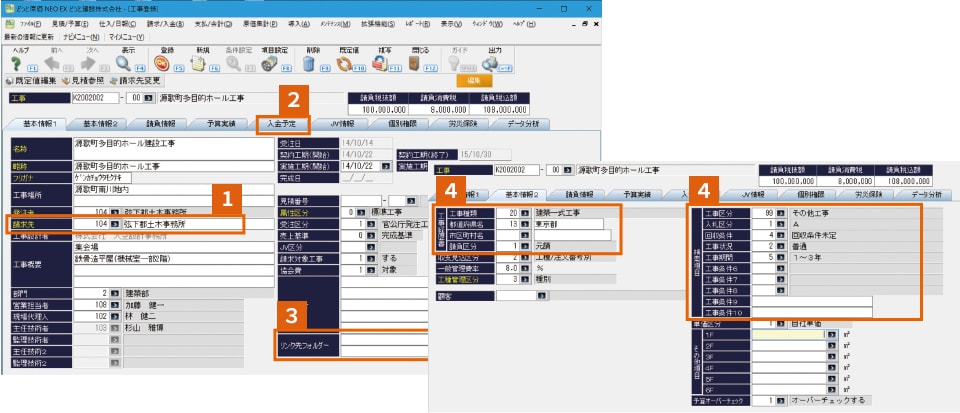Click the 既定値 refresh-arrows toolbar icon

[344, 64]
